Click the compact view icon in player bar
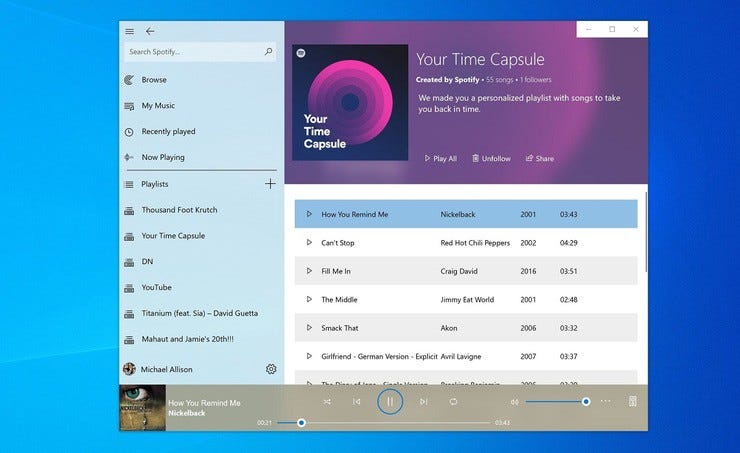 coord(633,401)
